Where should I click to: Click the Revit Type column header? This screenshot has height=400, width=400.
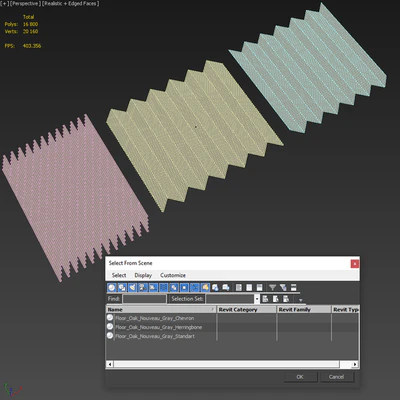tap(345, 310)
